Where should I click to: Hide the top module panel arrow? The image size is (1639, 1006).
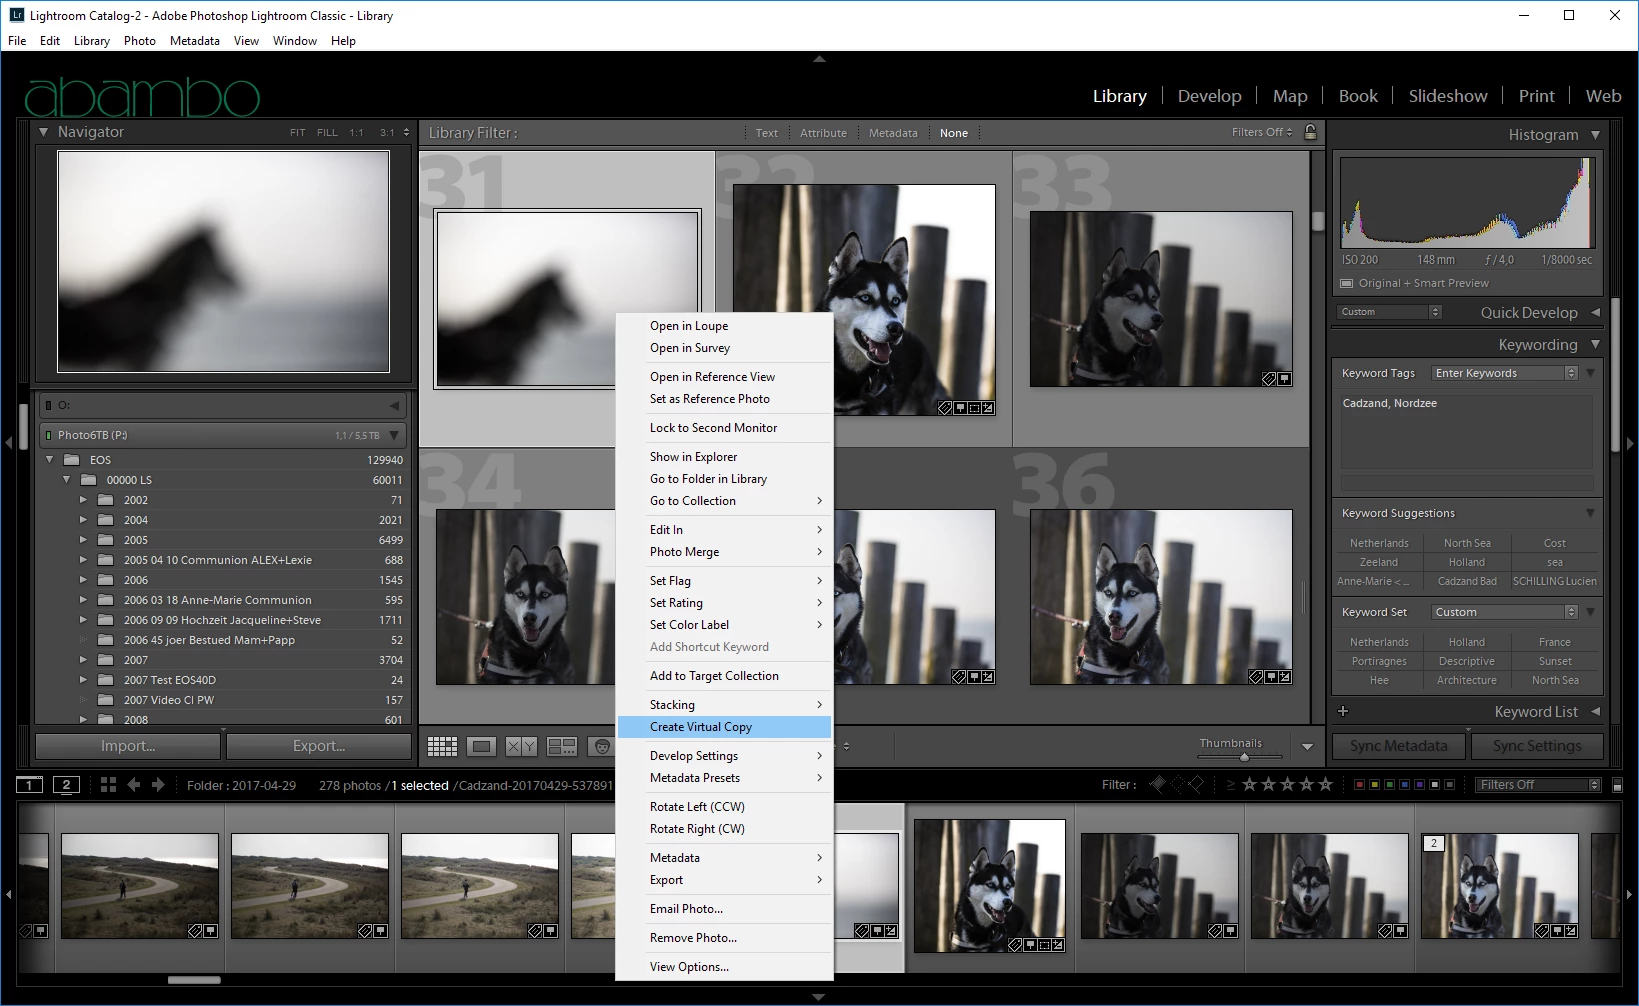(x=819, y=59)
